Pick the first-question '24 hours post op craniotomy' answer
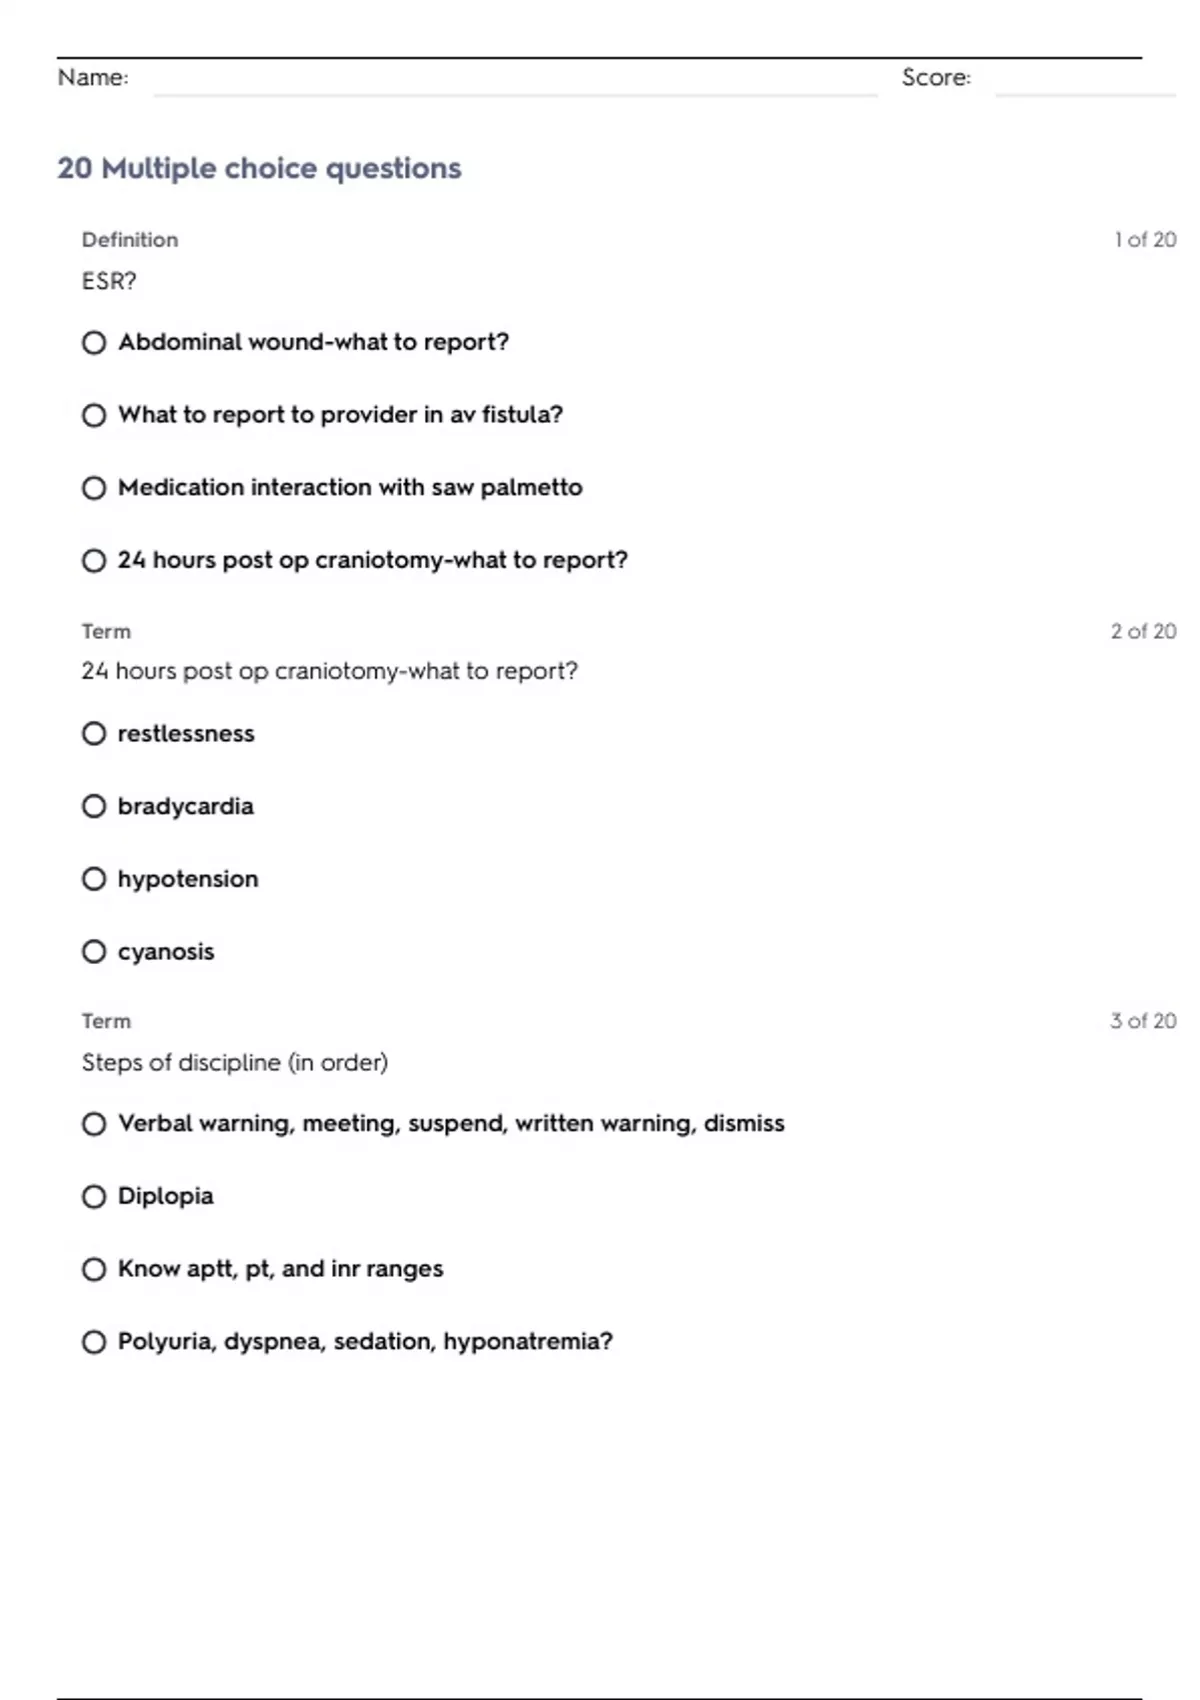 [94, 561]
